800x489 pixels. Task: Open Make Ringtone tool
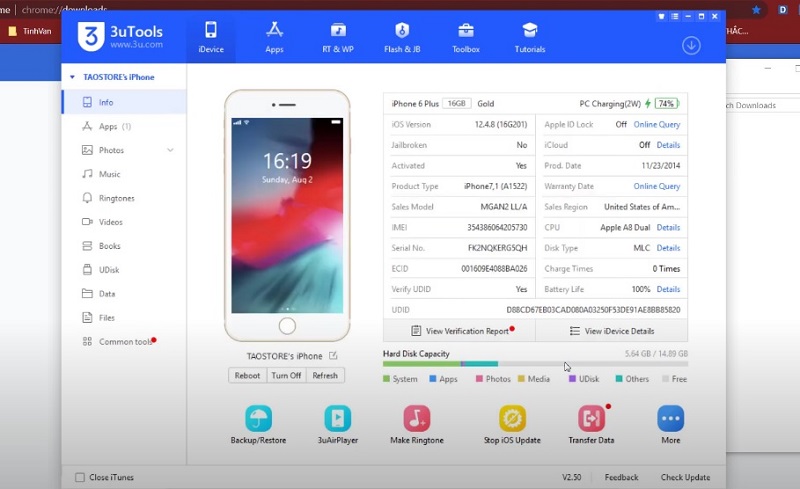(417, 425)
